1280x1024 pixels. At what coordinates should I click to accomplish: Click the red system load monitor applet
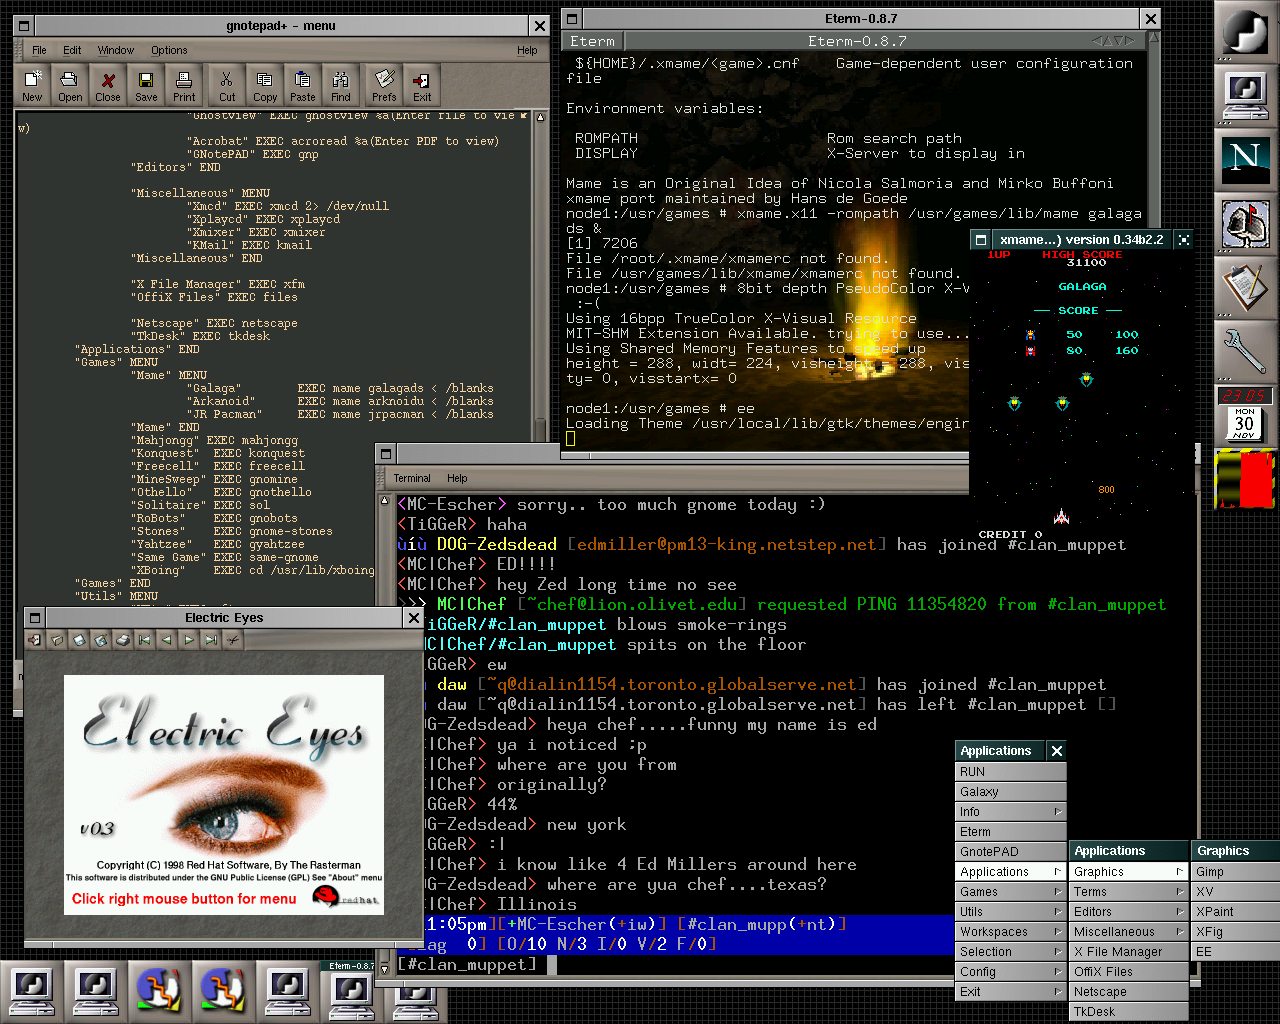click(1245, 479)
